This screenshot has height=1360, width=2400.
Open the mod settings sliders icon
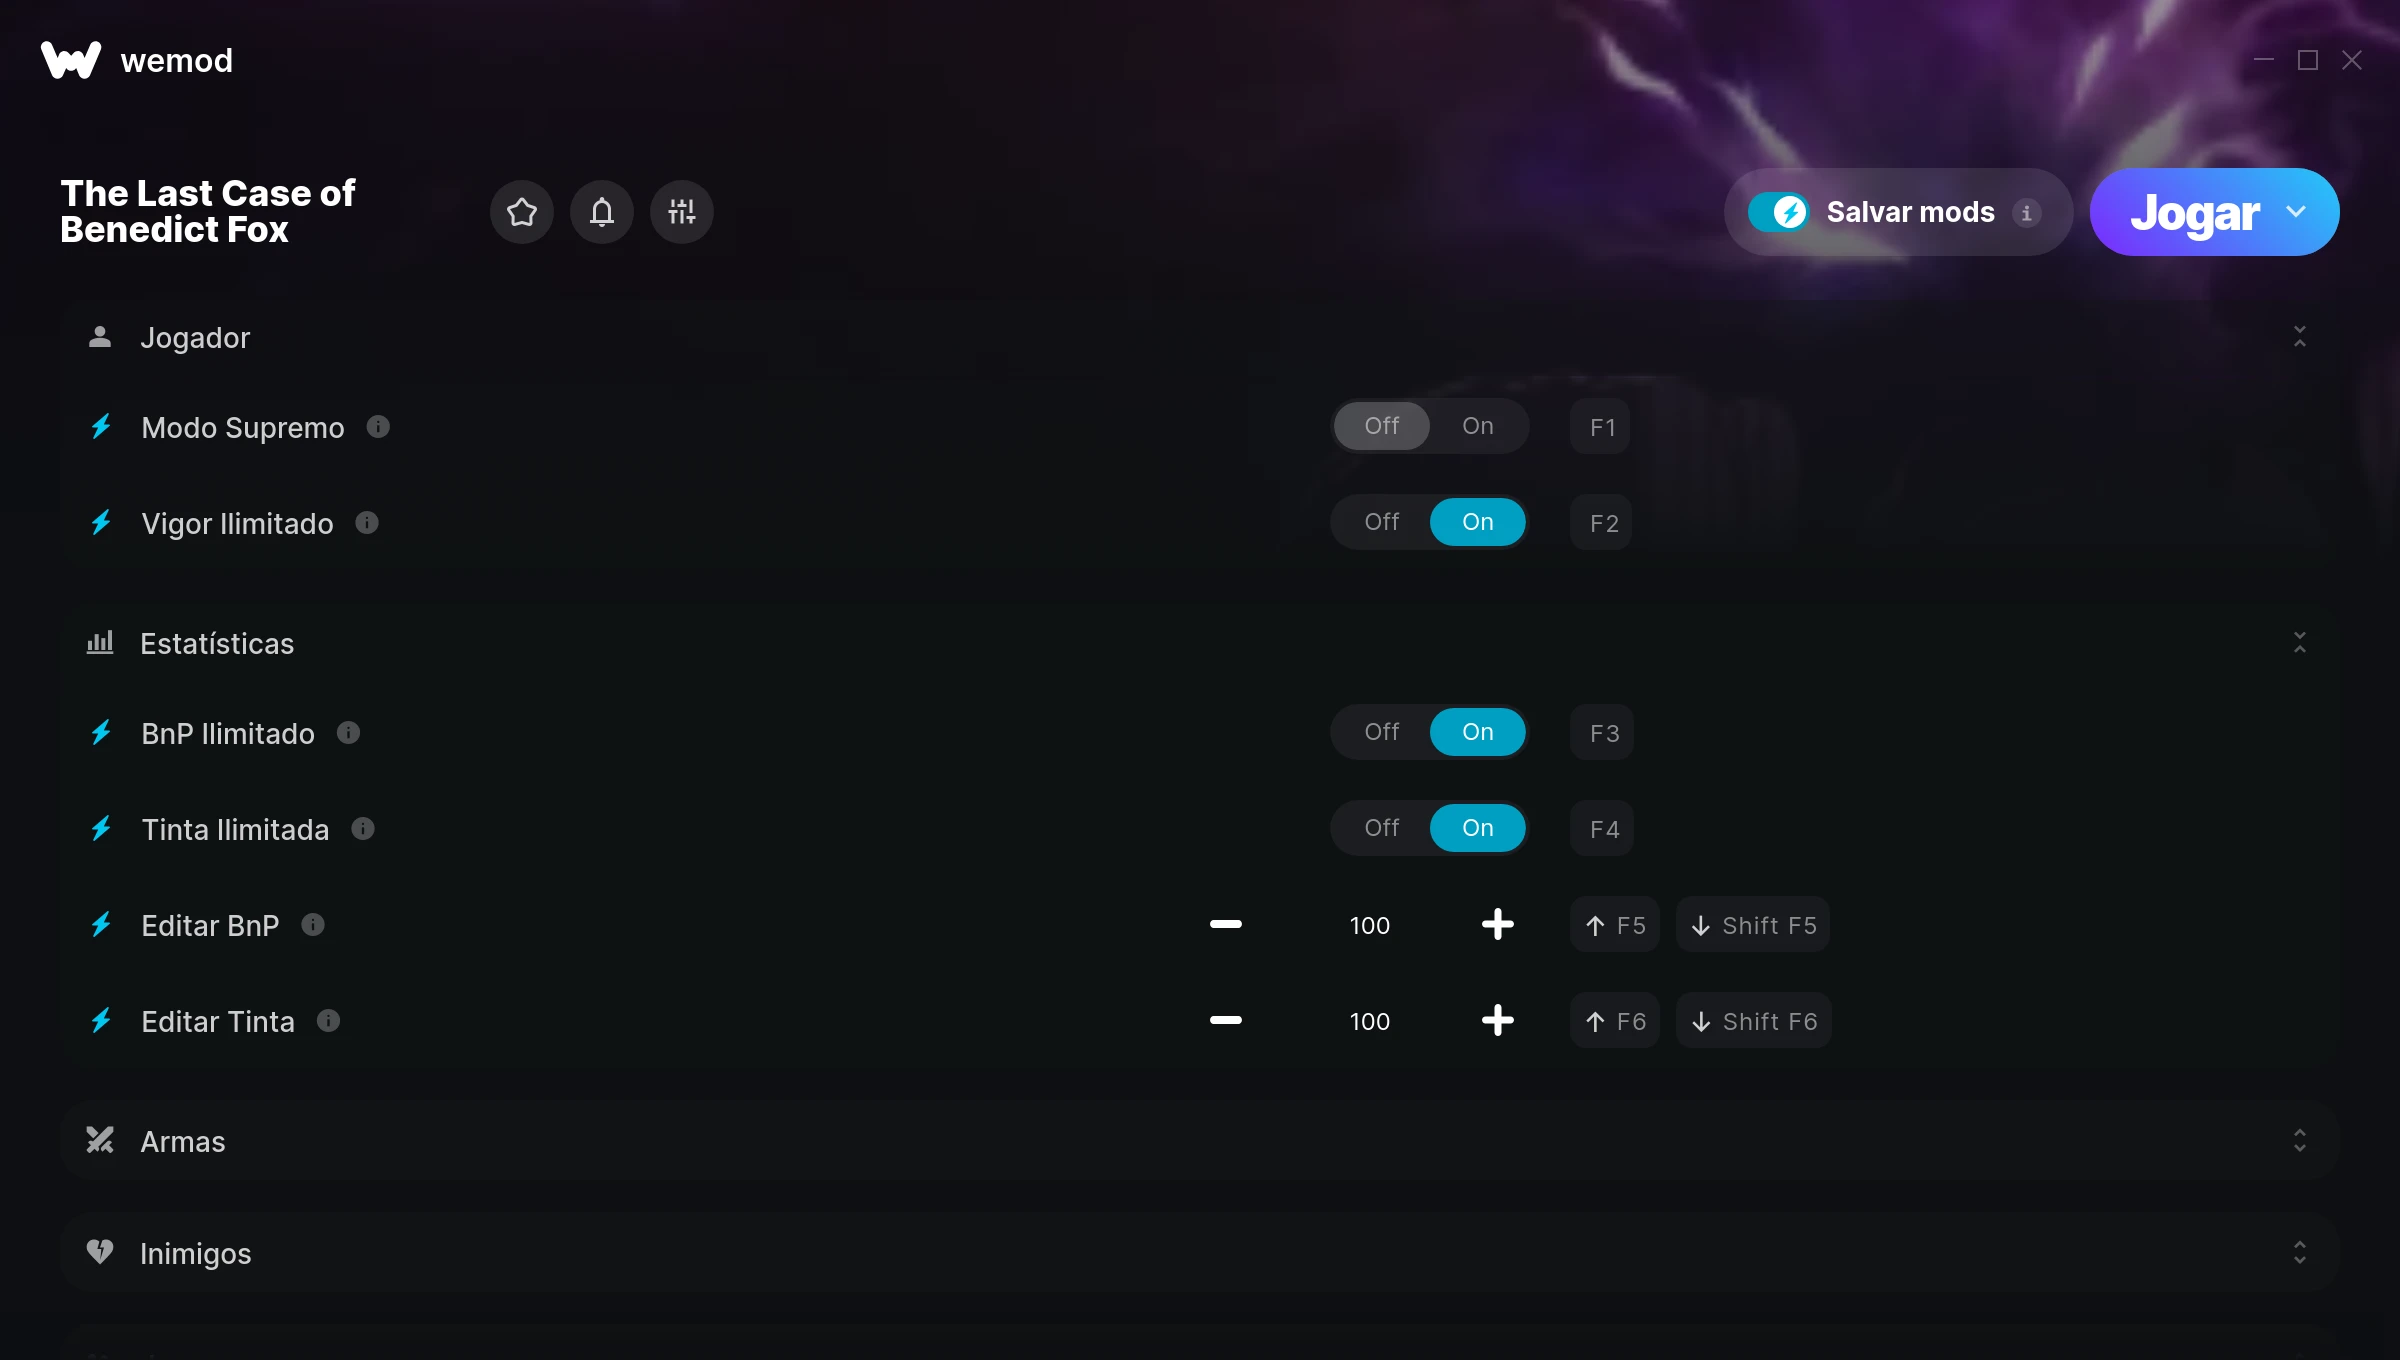point(681,212)
